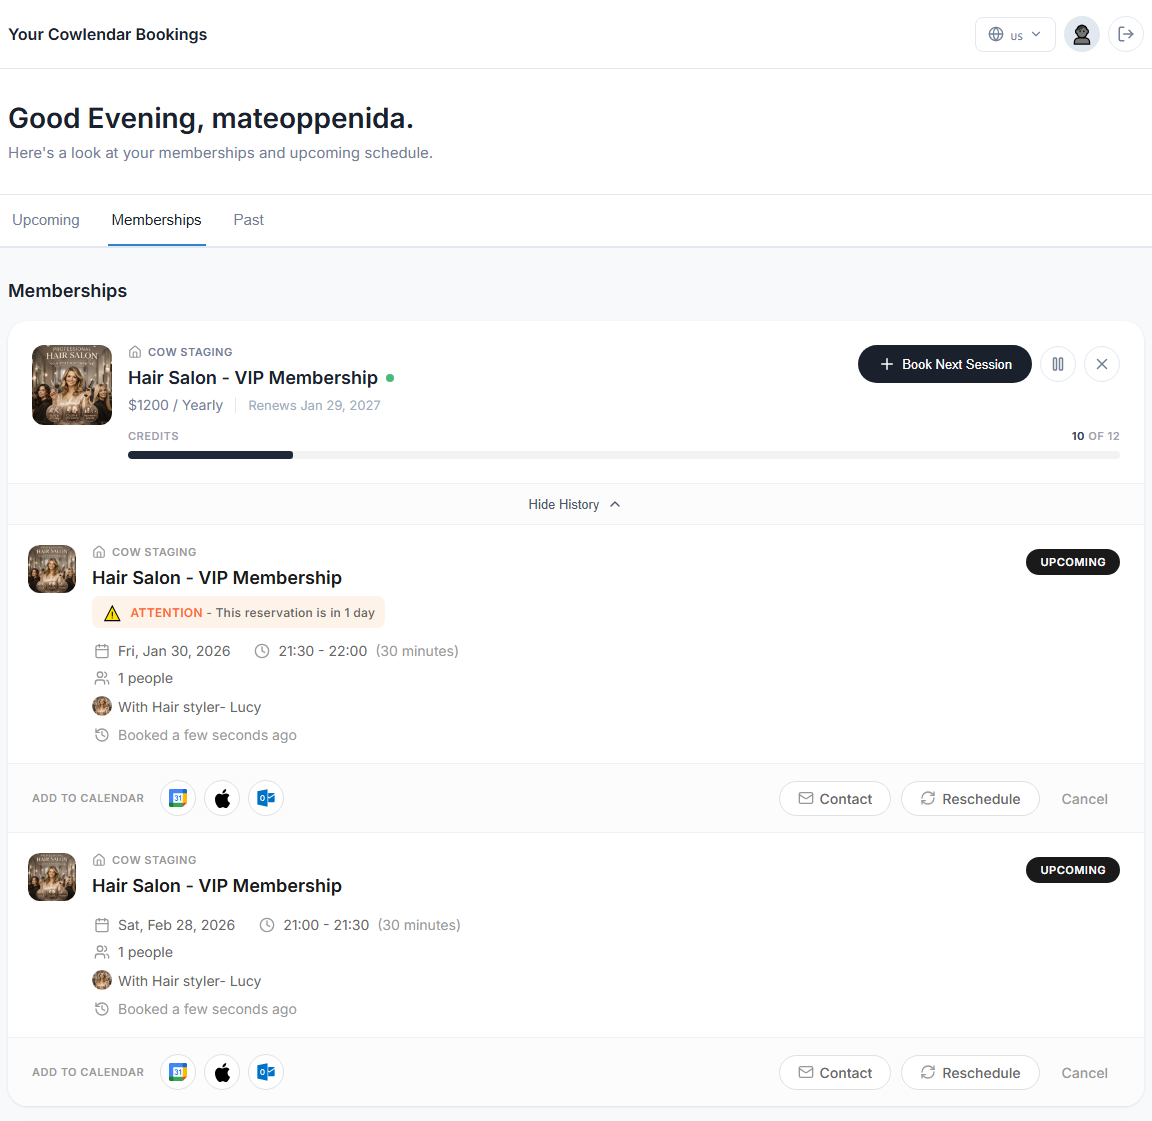
Task: Add Feb 28 booking to Apple Calendar
Action: pos(222,1072)
